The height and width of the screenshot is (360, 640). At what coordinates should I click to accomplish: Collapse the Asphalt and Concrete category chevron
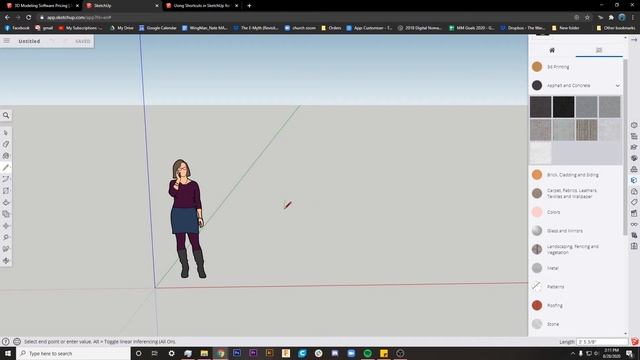tap(618, 85)
